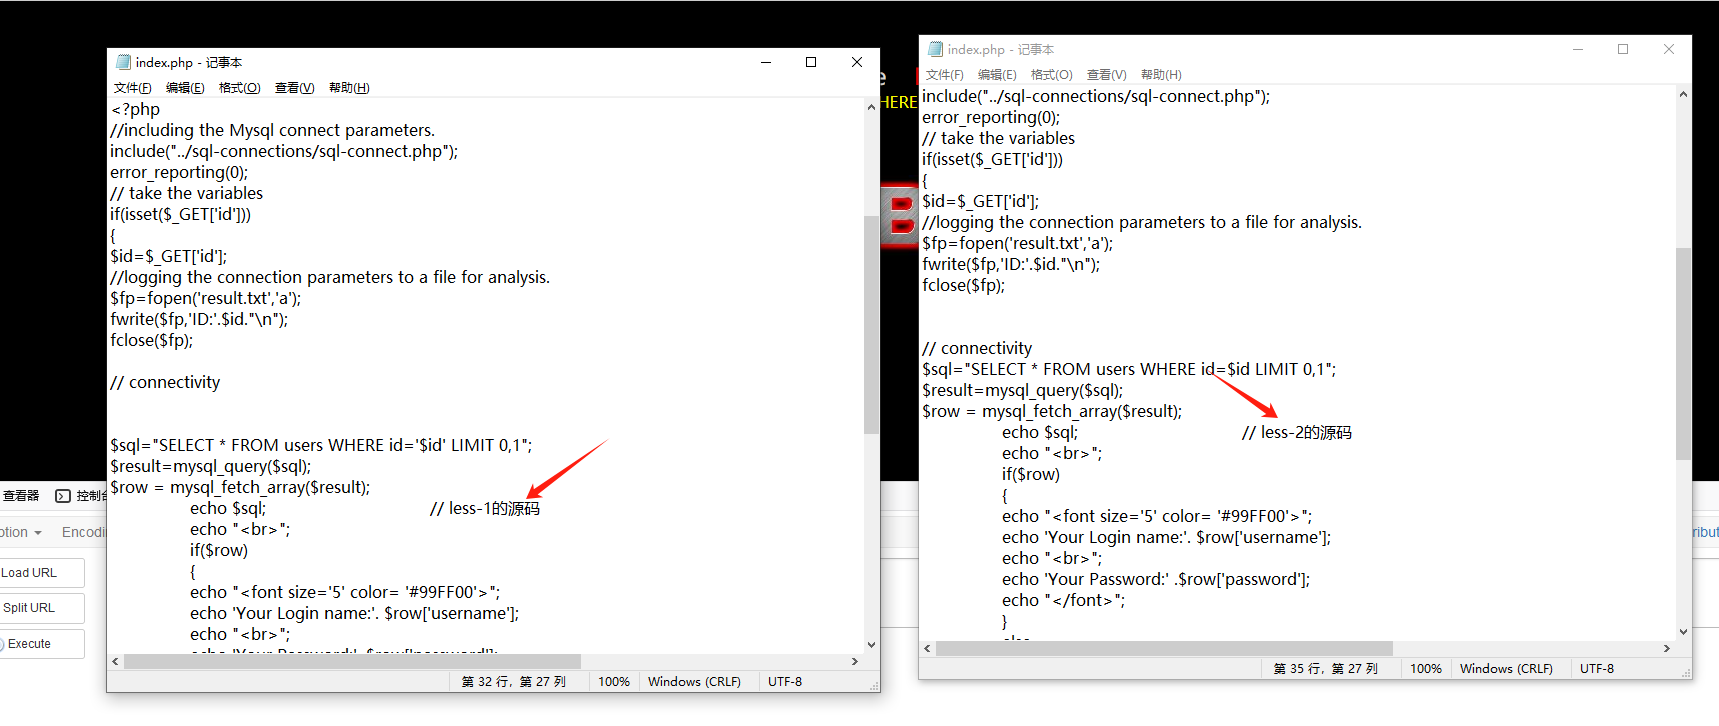Image resolution: width=1719 pixels, height=726 pixels.
Task: Click scroll-right arrow in left Notepad window
Action: tap(855, 662)
